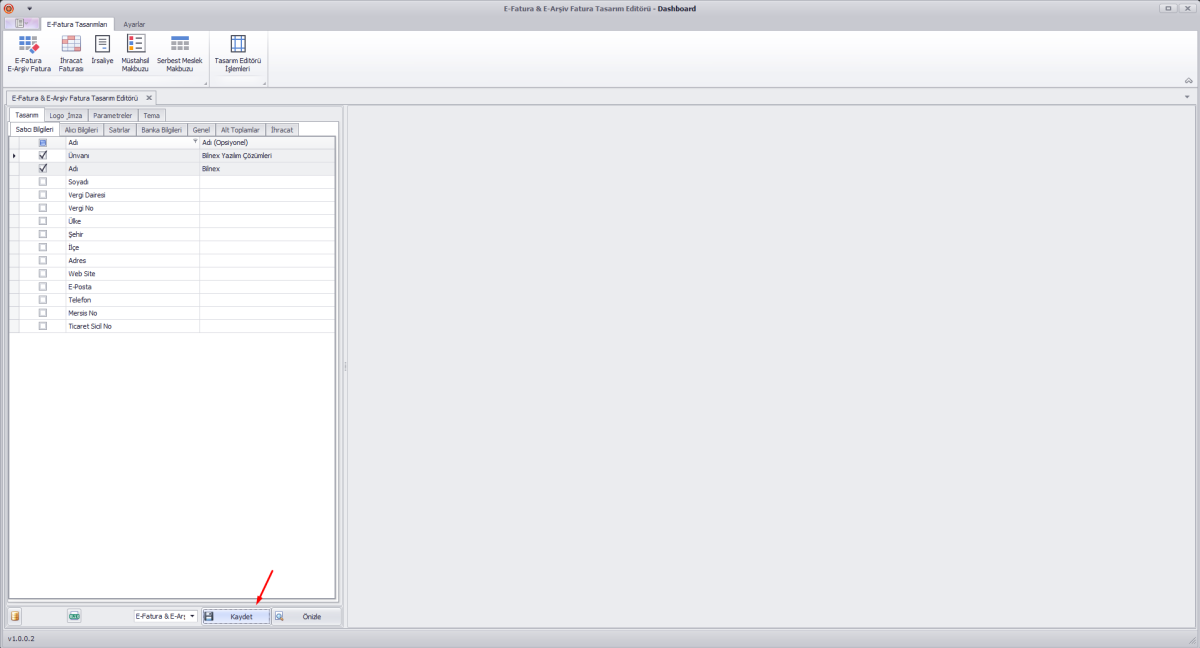The height and width of the screenshot is (648, 1200).
Task: Click the Önizle preview button
Action: tap(306, 617)
